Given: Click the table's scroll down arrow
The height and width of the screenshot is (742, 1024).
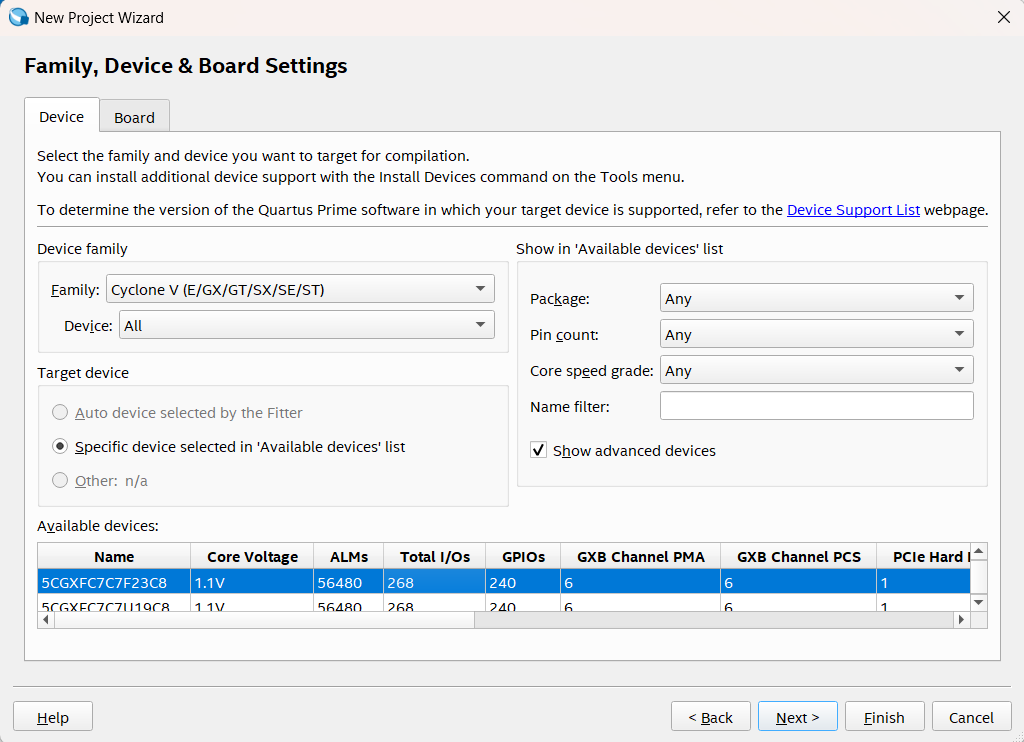Looking at the screenshot, I should tap(979, 602).
